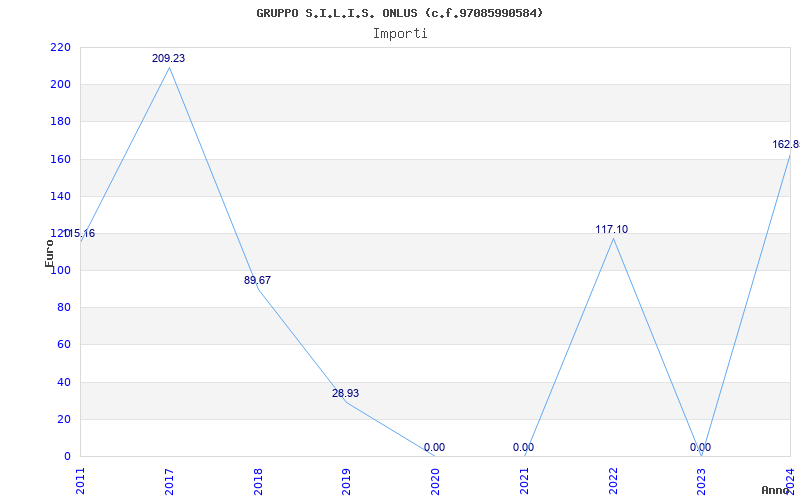Click x-axis year label 2011
The image size is (800, 500).
(80, 482)
